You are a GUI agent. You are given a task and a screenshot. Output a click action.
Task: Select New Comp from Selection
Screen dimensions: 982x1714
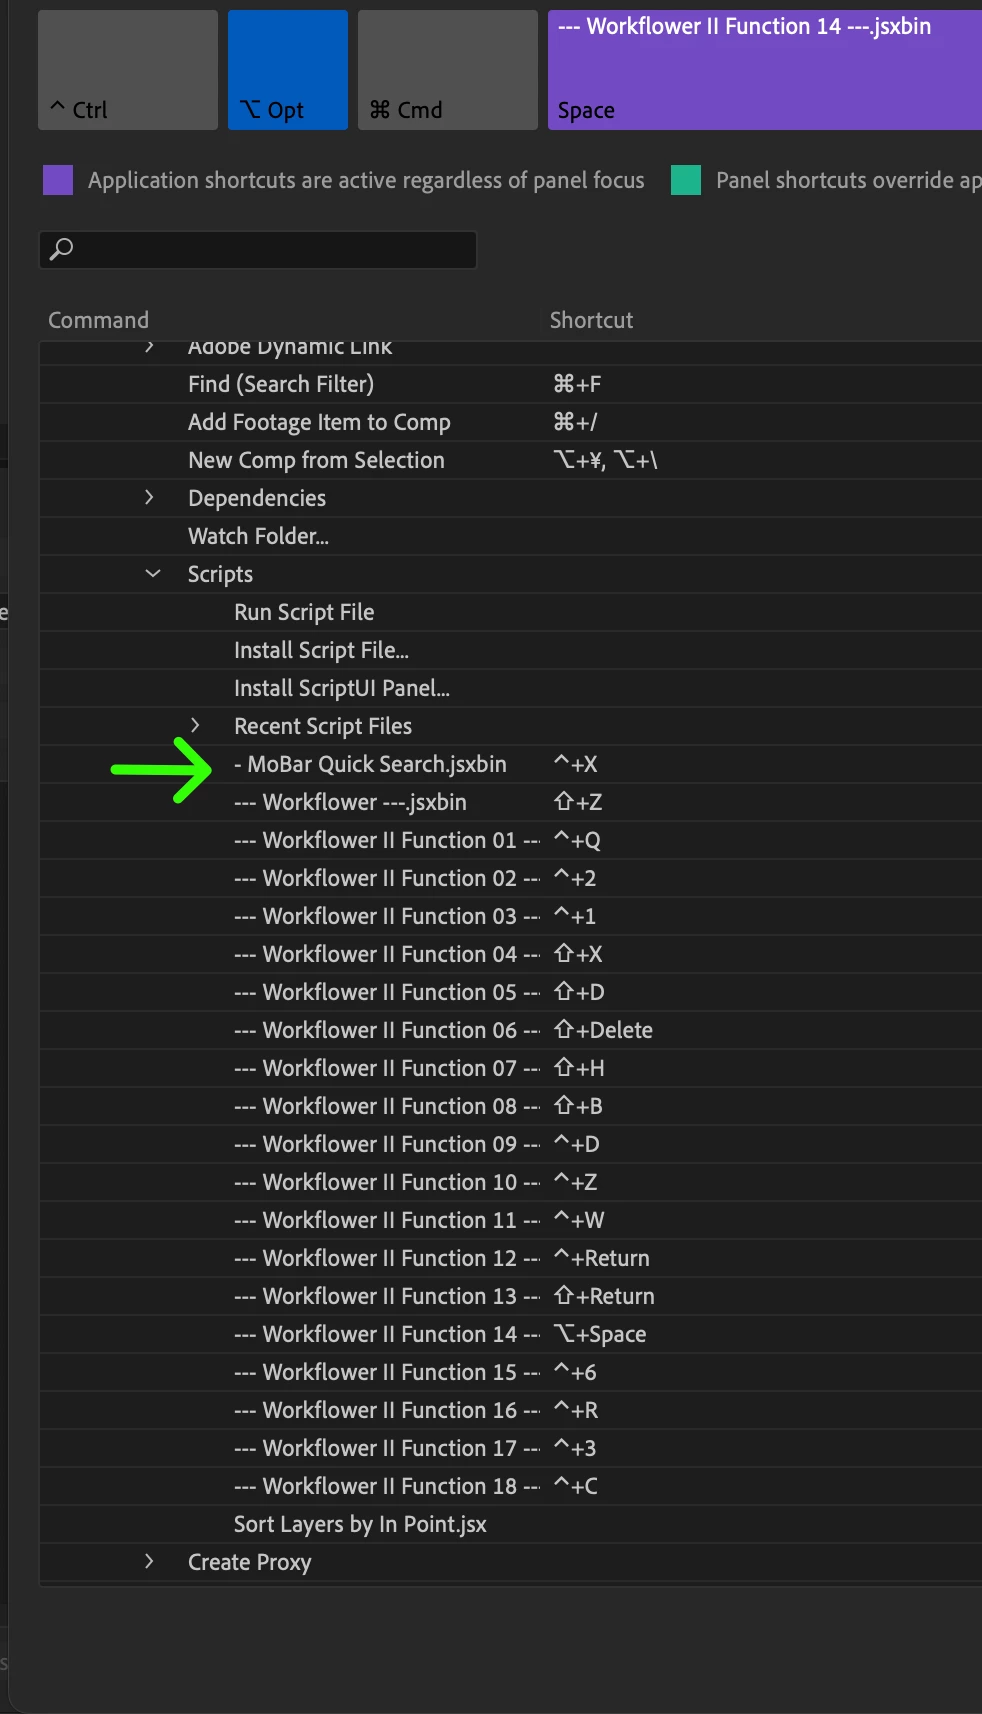click(316, 460)
